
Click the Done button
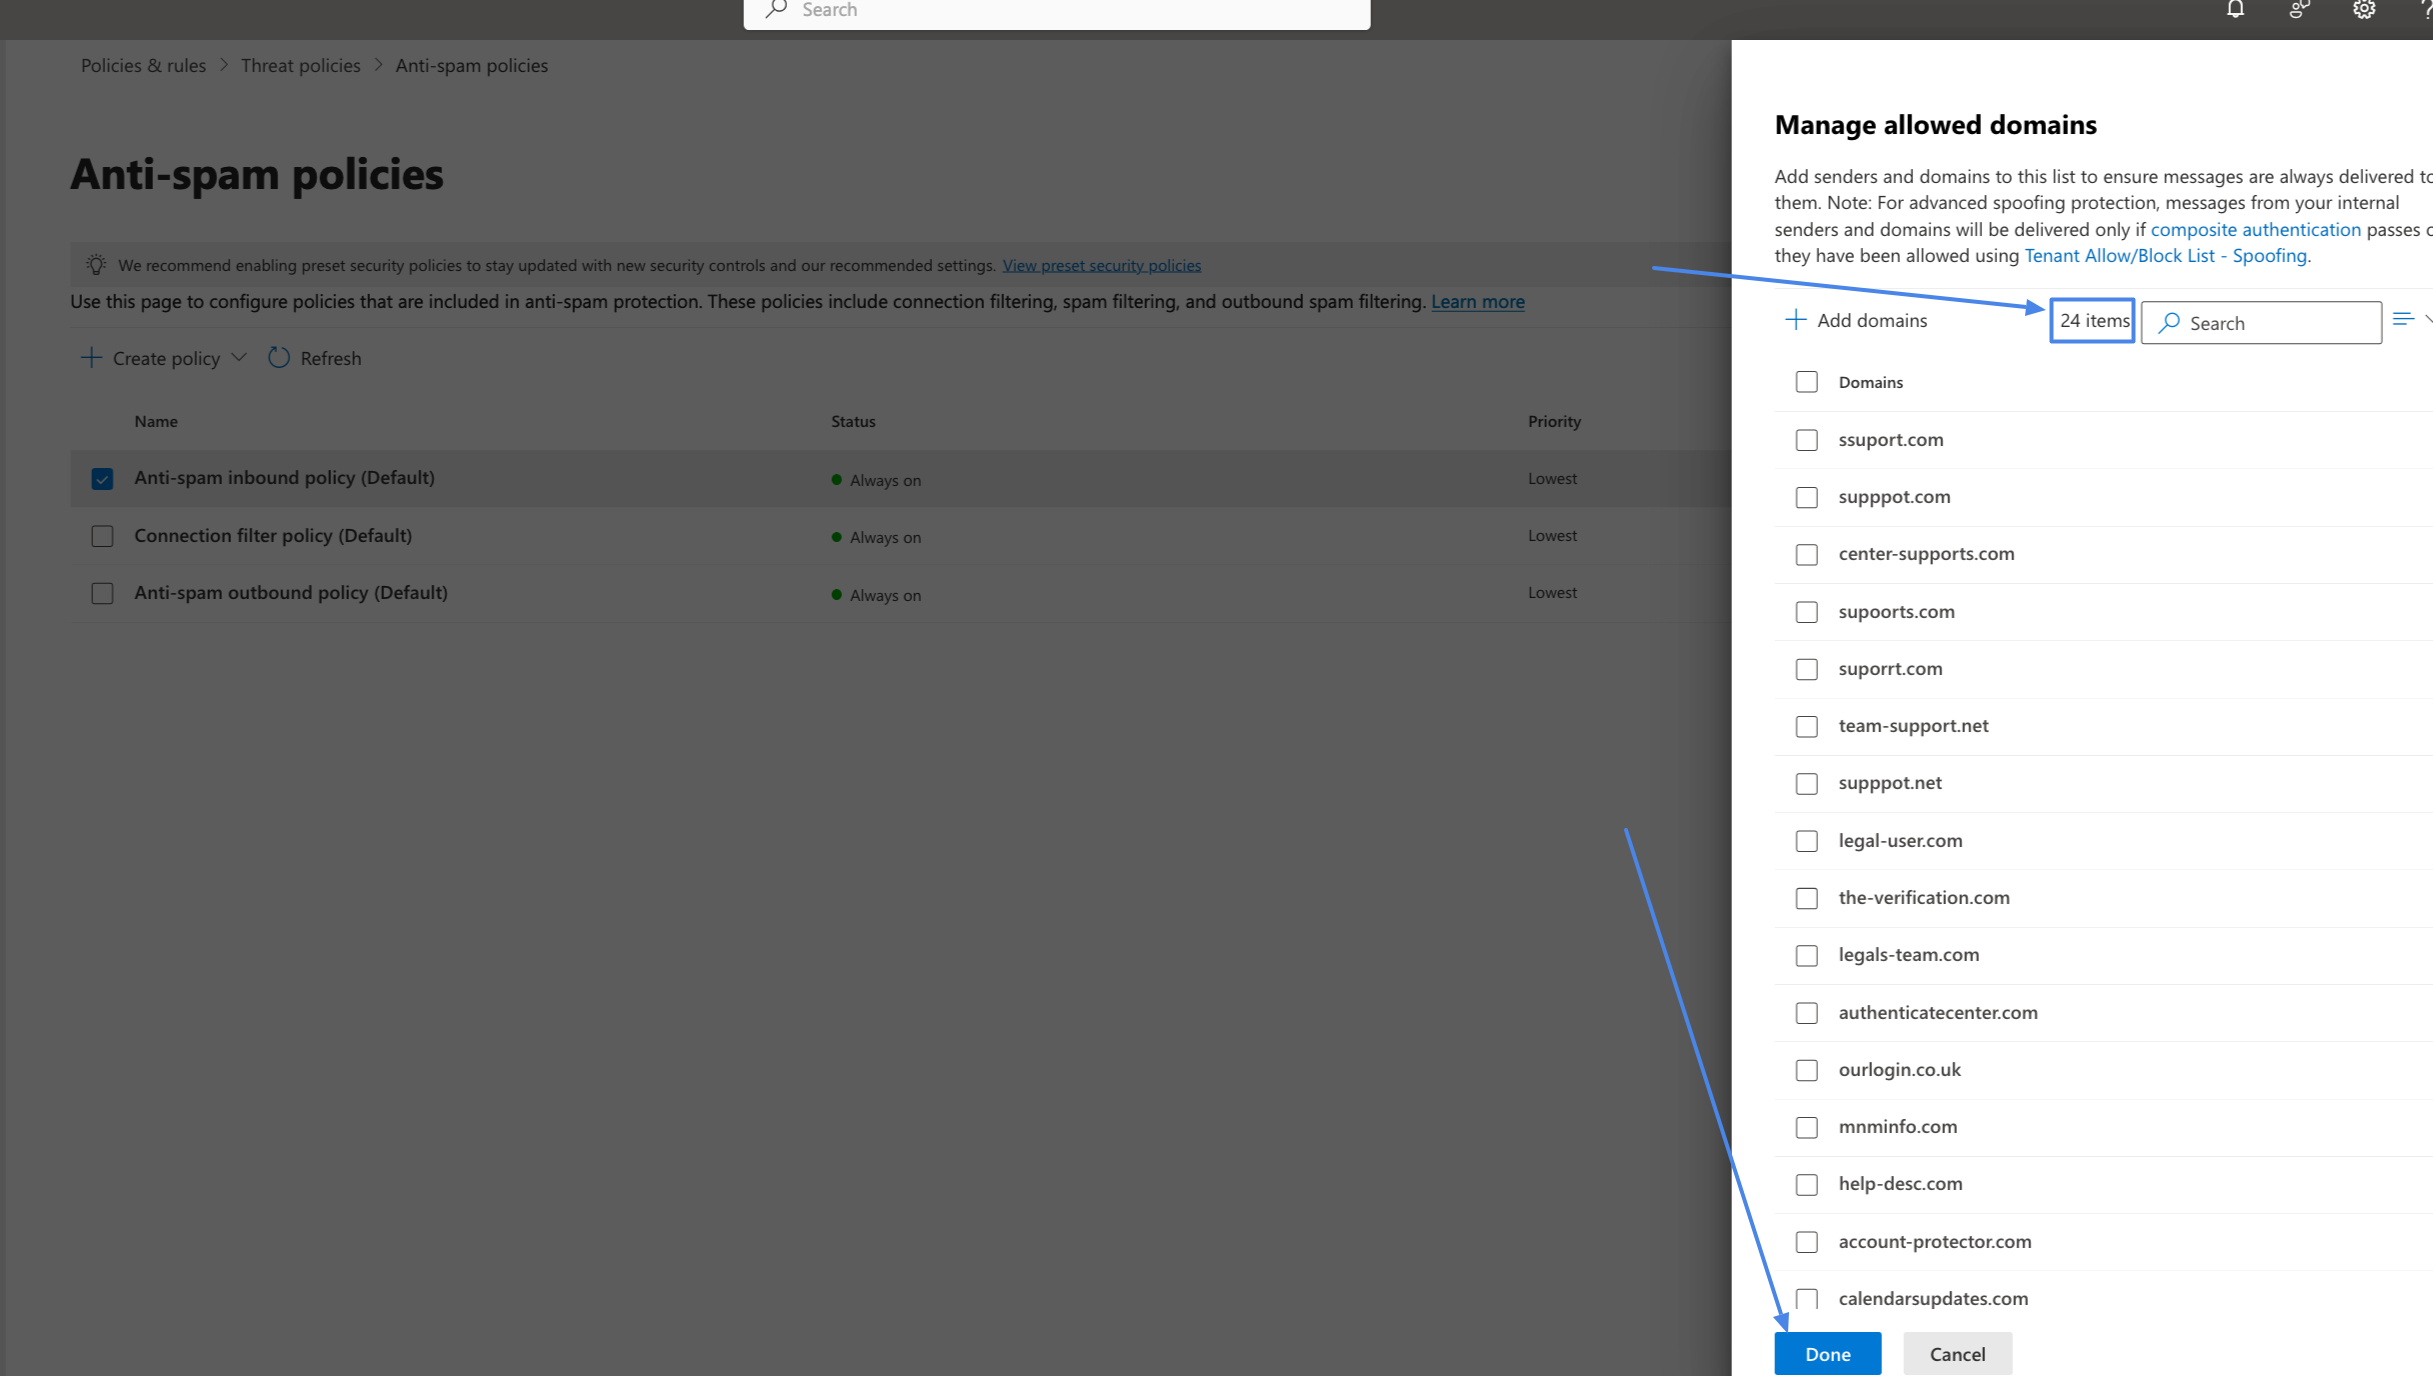coord(1827,1353)
